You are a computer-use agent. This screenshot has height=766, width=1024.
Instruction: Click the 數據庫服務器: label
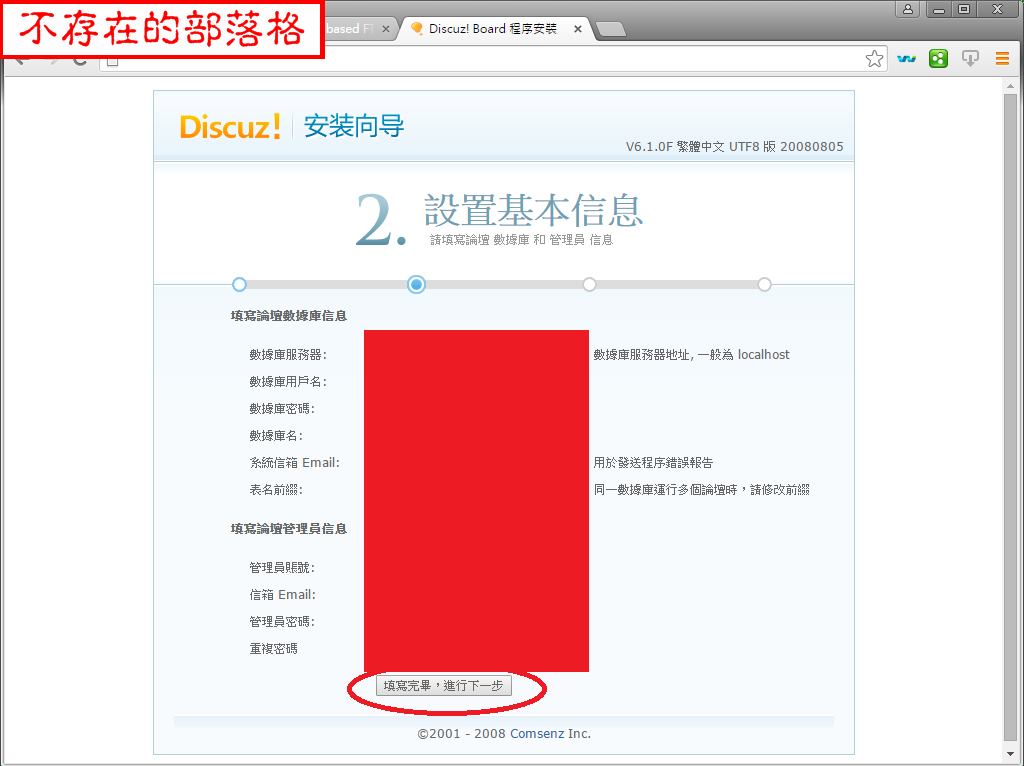[x=288, y=355]
